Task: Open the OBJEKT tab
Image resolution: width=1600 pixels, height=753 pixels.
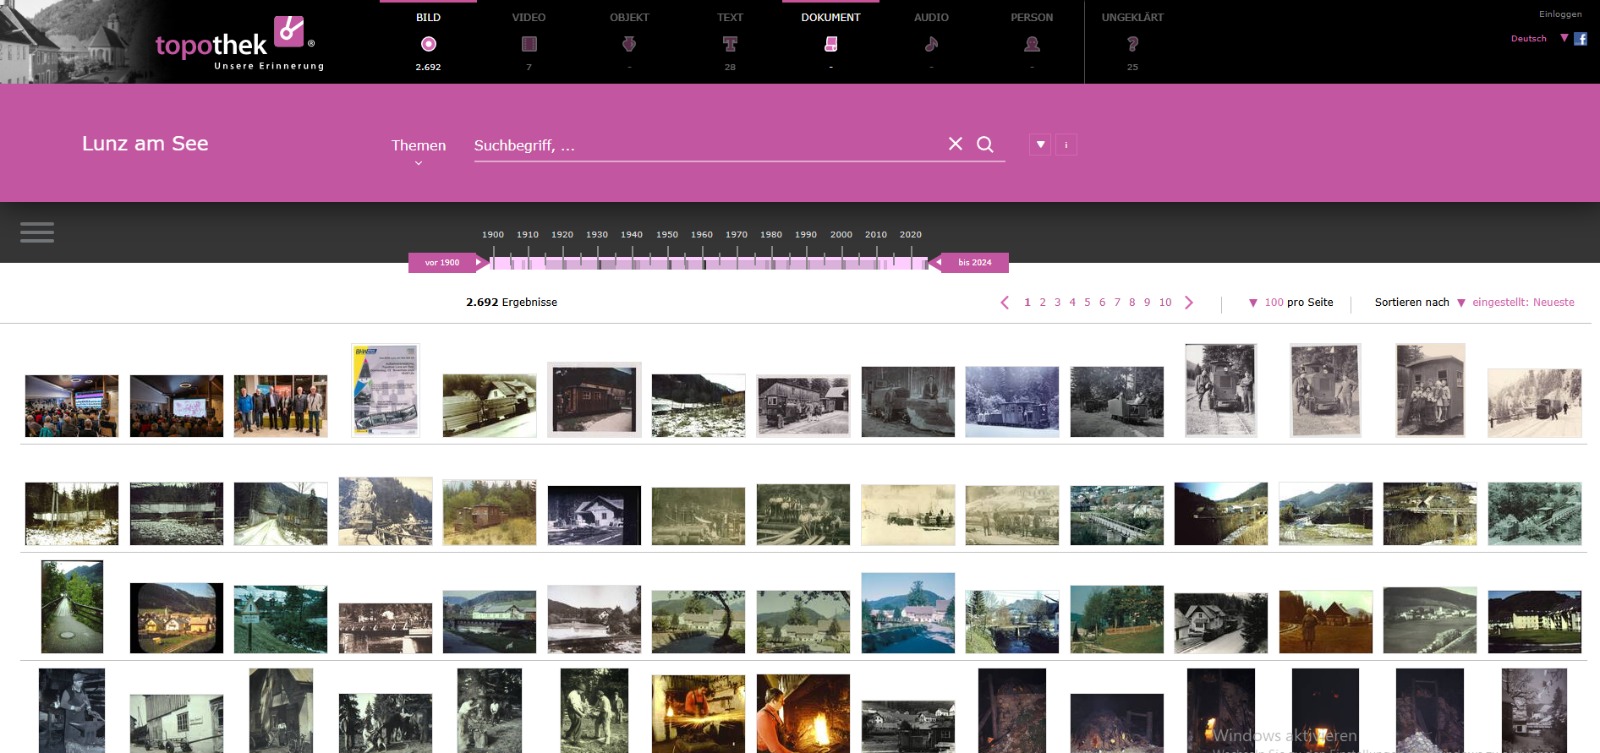Action: (629, 17)
